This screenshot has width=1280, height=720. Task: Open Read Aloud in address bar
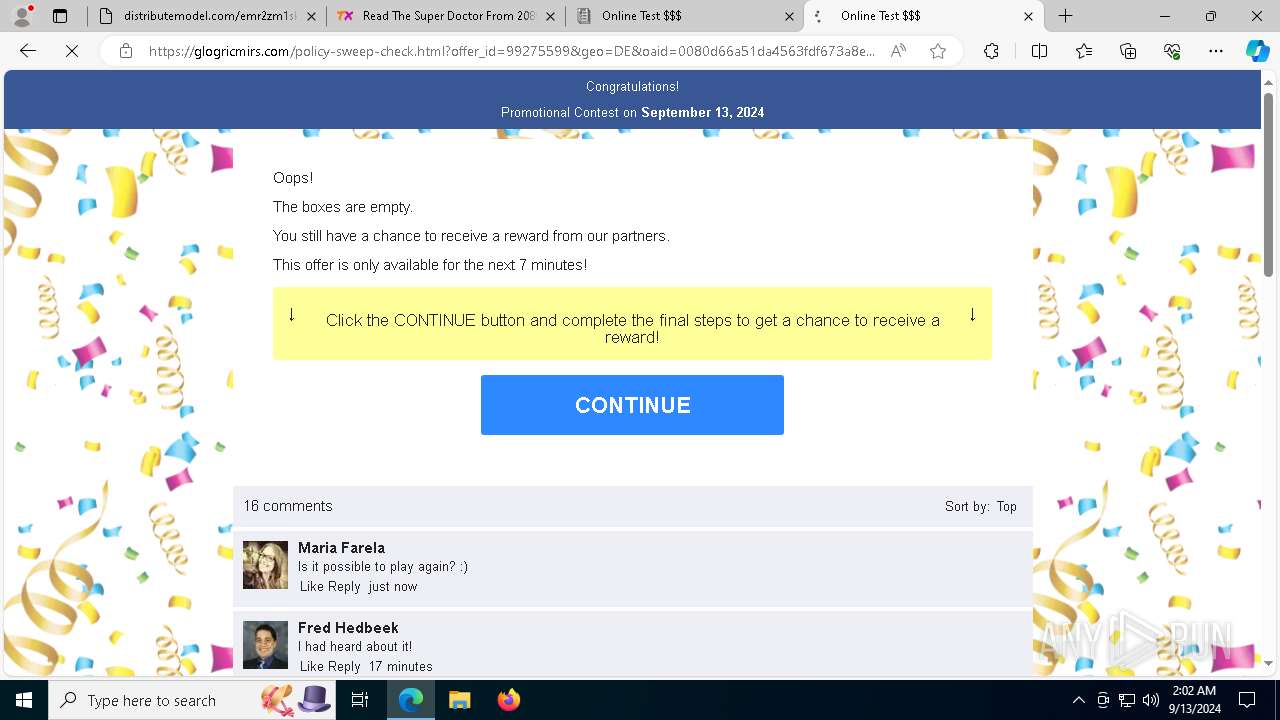(x=898, y=51)
